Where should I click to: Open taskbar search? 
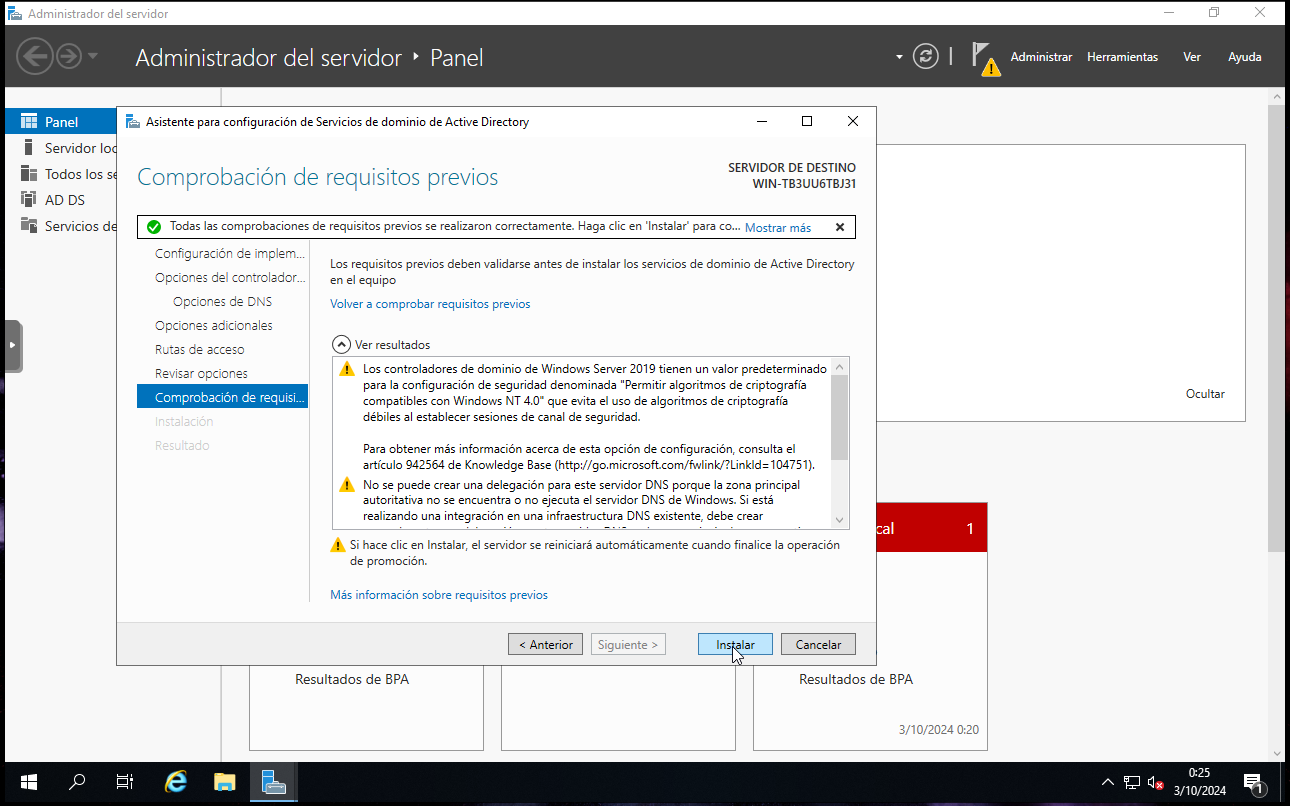(x=77, y=782)
